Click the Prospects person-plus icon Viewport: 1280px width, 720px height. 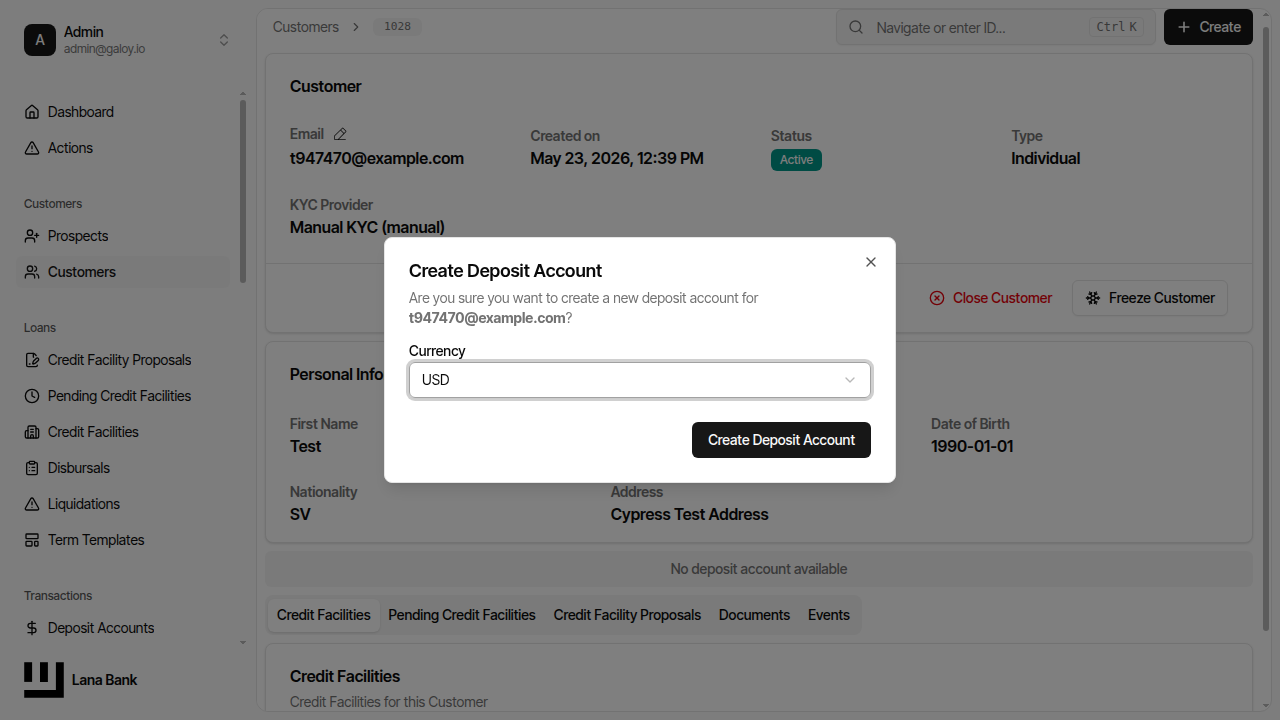point(32,236)
